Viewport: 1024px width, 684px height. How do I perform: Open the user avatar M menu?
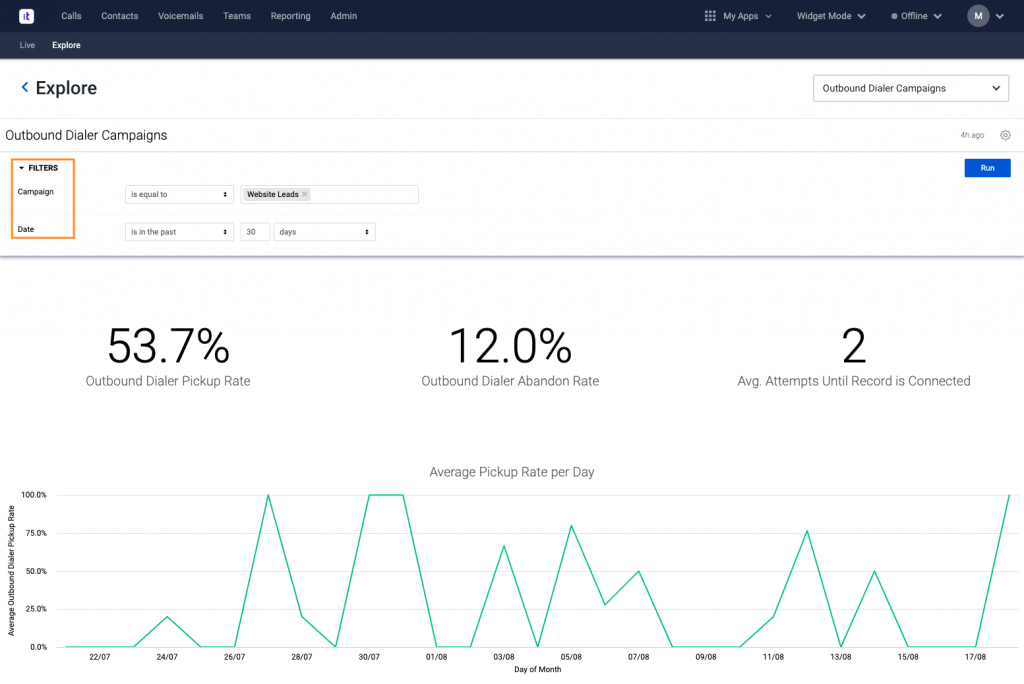point(977,16)
